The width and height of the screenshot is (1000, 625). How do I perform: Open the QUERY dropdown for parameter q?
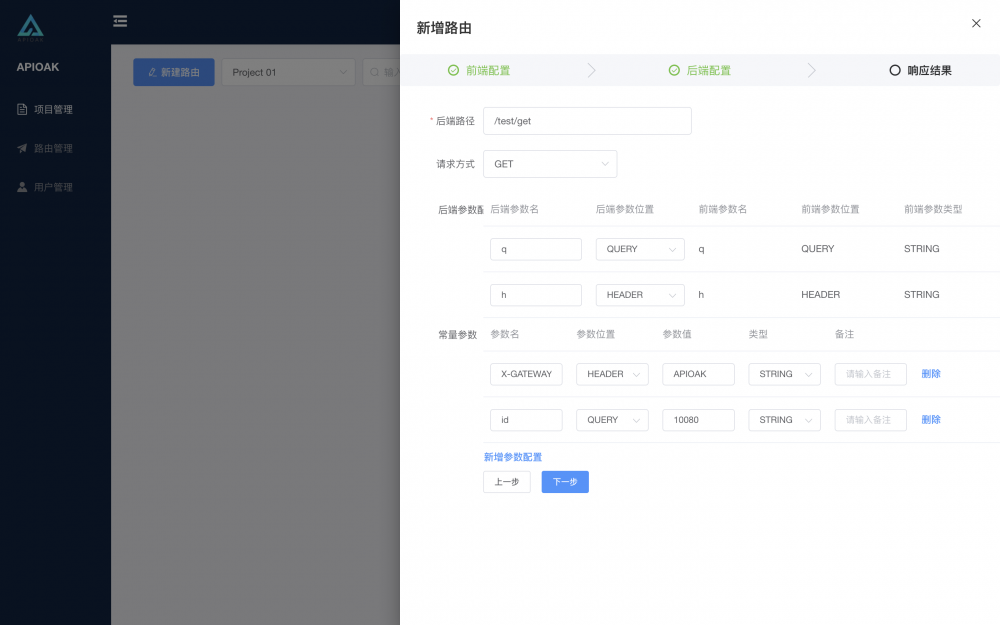click(640, 249)
